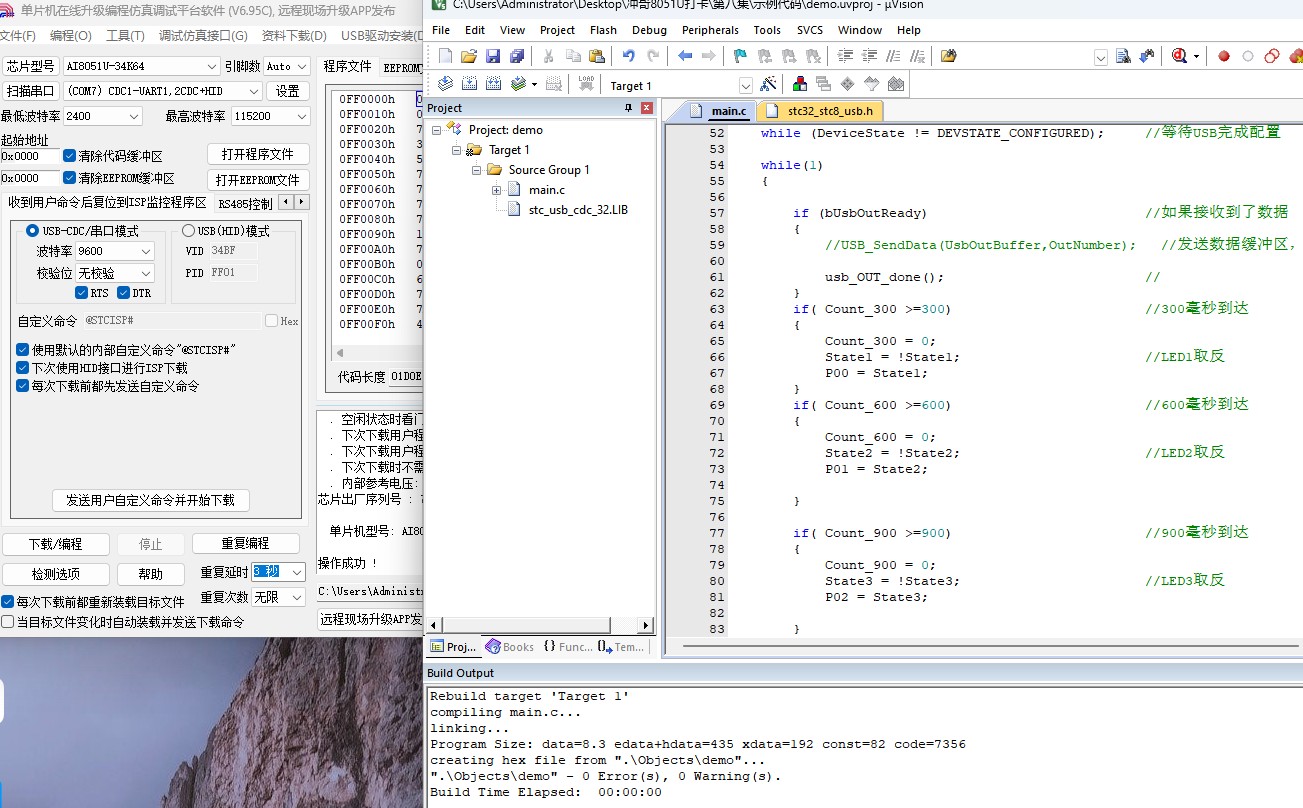Open the 重复次数 无限 dropdown
This screenshot has width=1303, height=808.
pyautogui.click(x=278, y=597)
